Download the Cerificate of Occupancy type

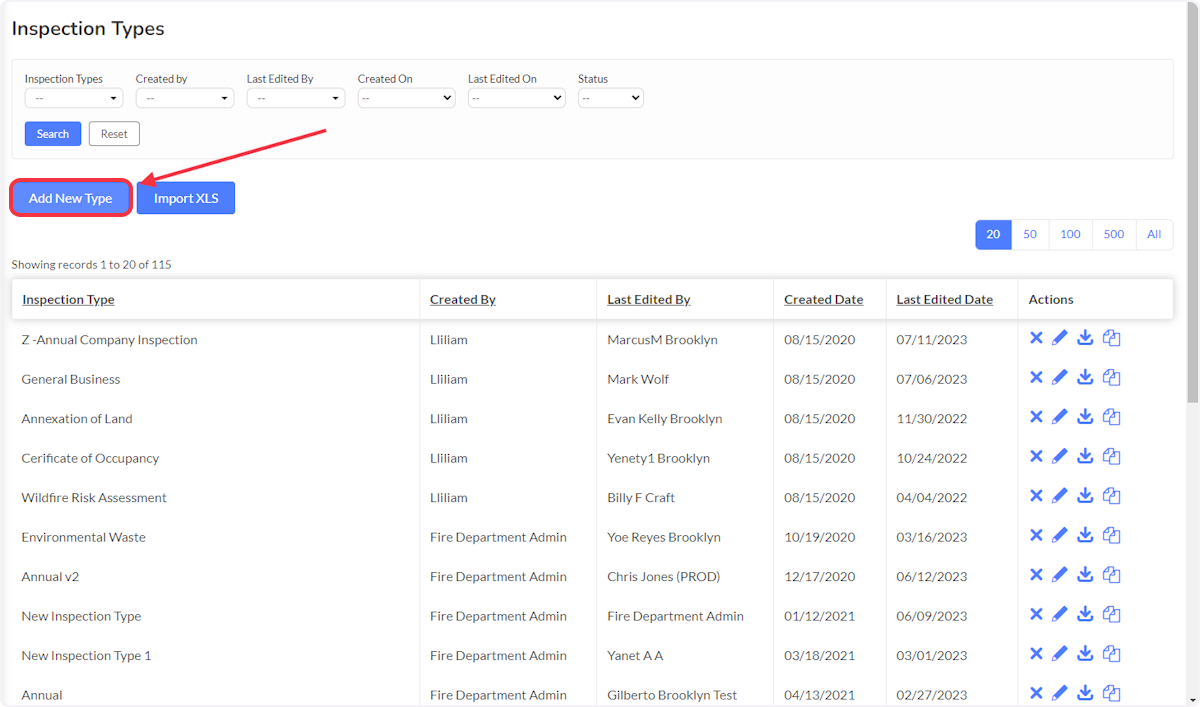click(x=1085, y=456)
